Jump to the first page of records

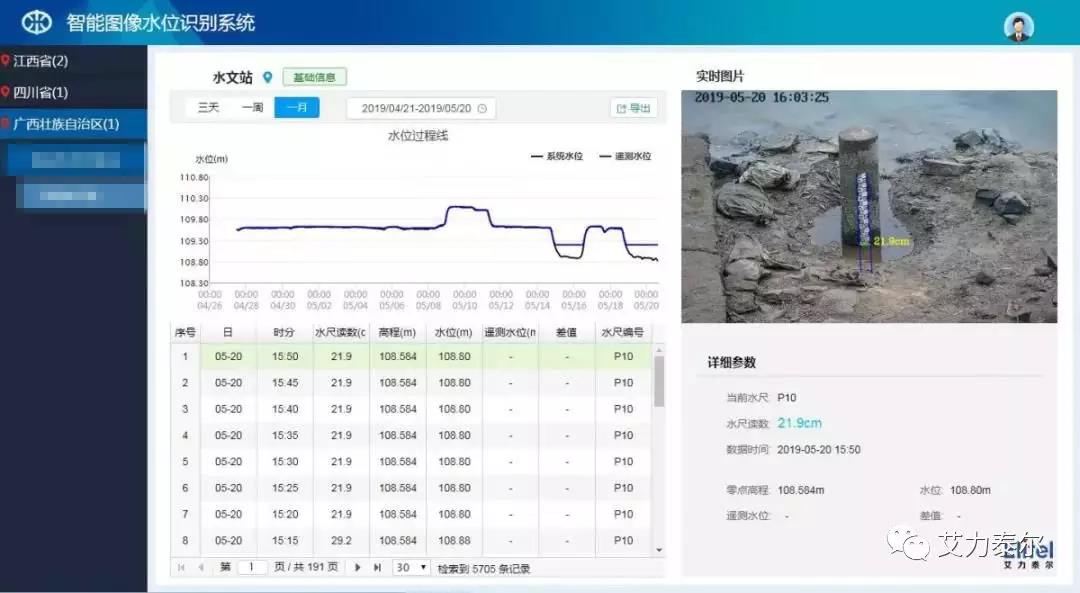[181, 568]
